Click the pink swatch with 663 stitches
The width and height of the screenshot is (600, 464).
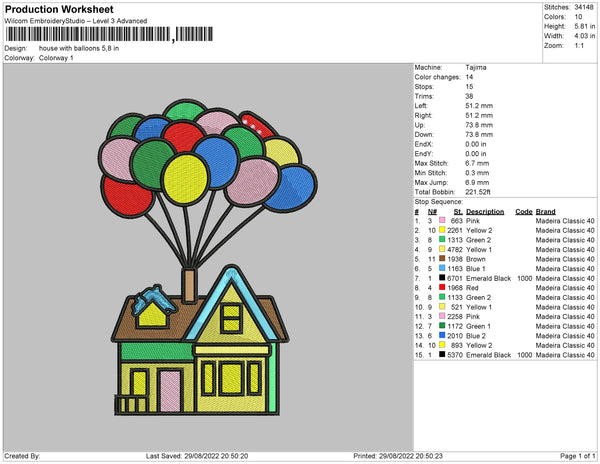click(442, 220)
